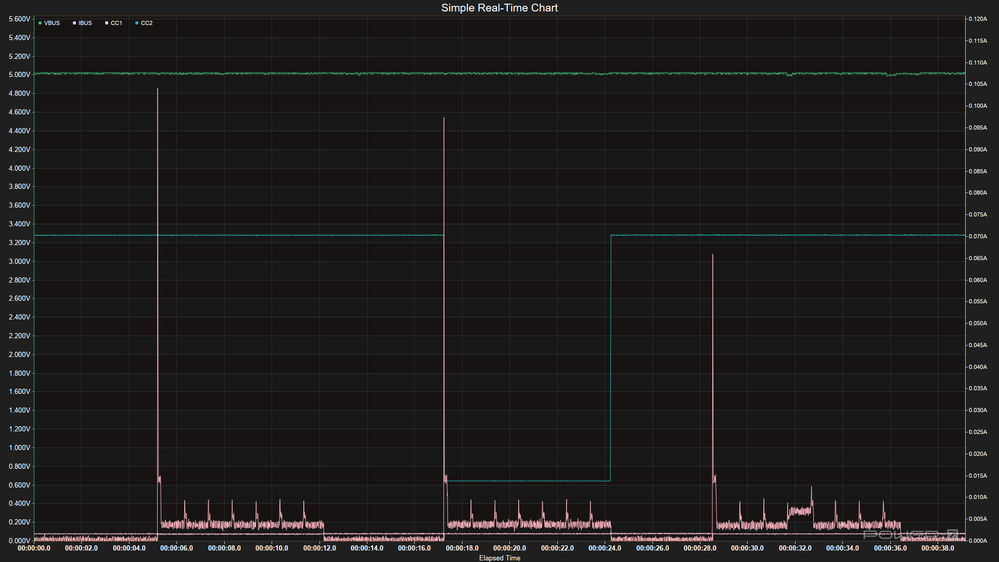This screenshot has height=562, width=999.
Task: Toggle the IBUS series in the legend
Action: 82,23
